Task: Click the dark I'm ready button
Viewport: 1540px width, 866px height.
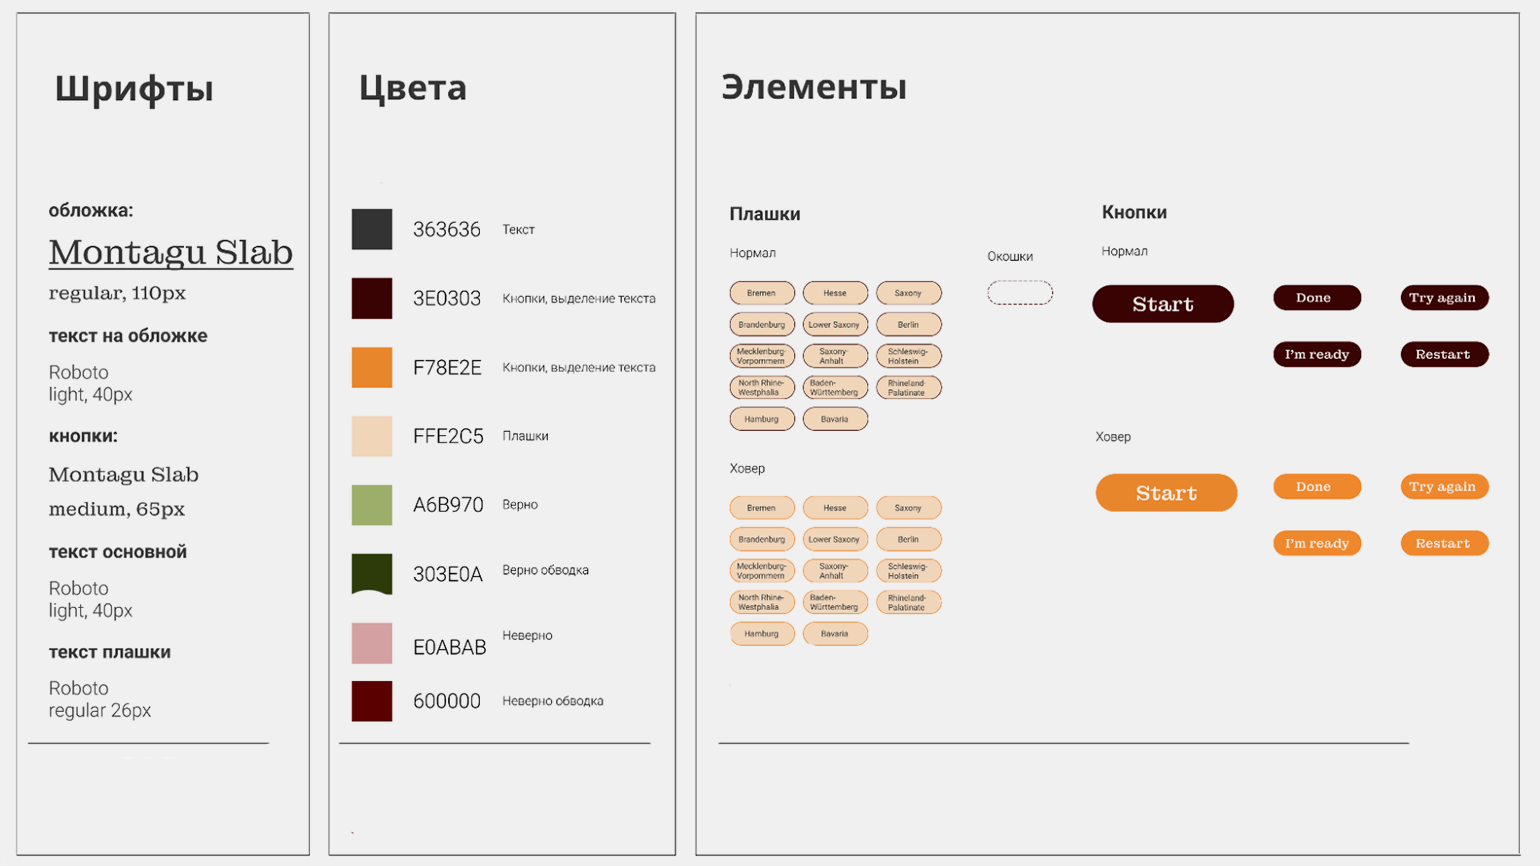Action: 1316,354
